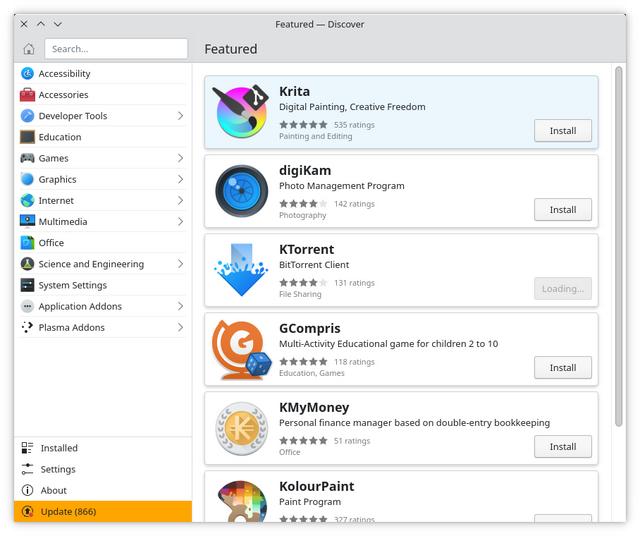Click the Krita paintbrush app icon
This screenshot has width=640, height=536.
coord(241,111)
